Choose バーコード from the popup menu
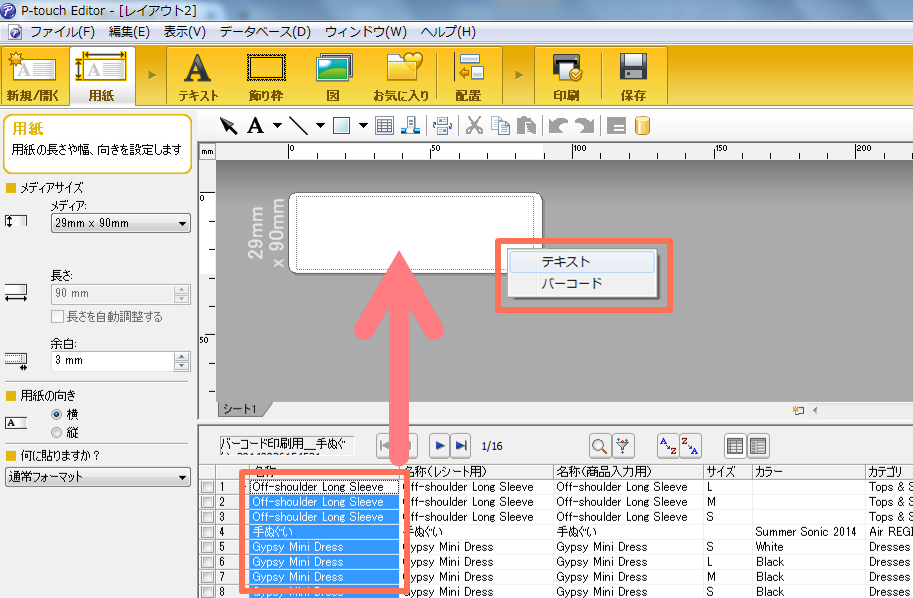This screenshot has width=913, height=598. pyautogui.click(x=582, y=284)
